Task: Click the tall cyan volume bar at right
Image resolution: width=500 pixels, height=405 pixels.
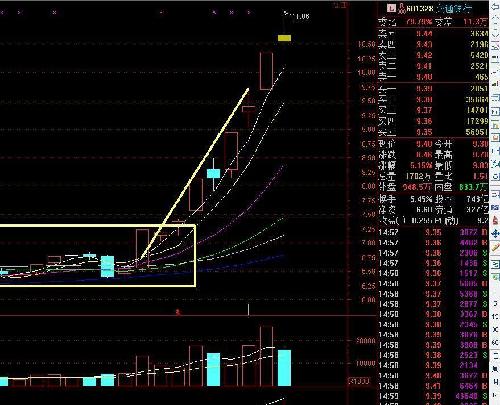Action: (x=284, y=368)
